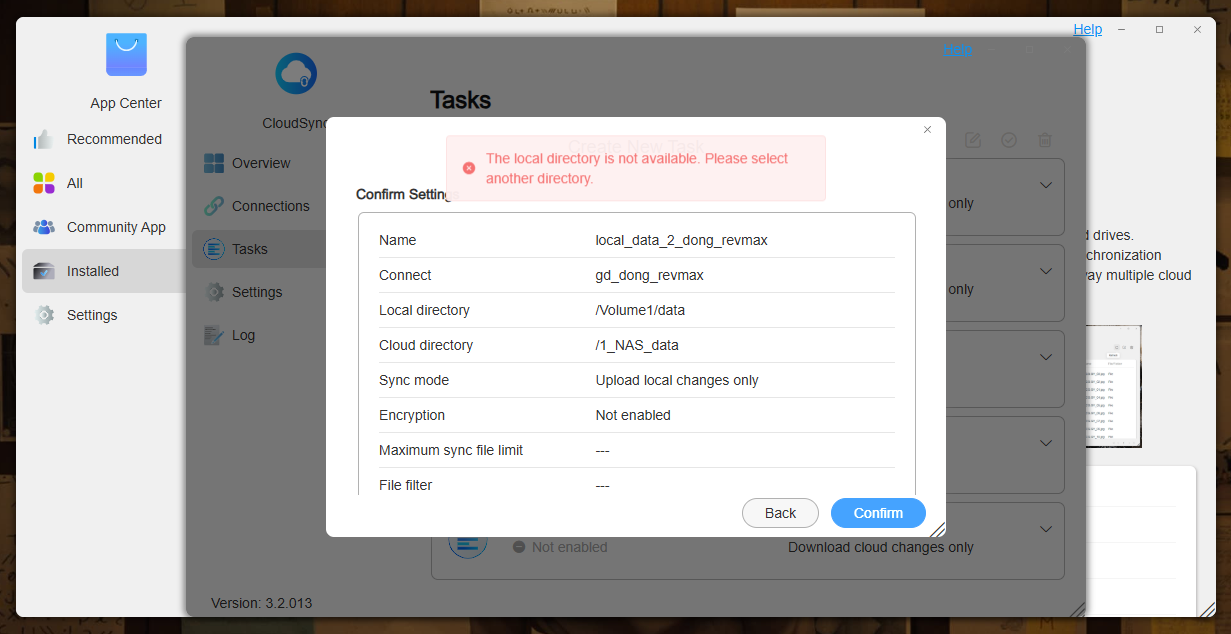Minimize the App Center window
Viewport: 1231px width, 634px height.
[1121, 29]
